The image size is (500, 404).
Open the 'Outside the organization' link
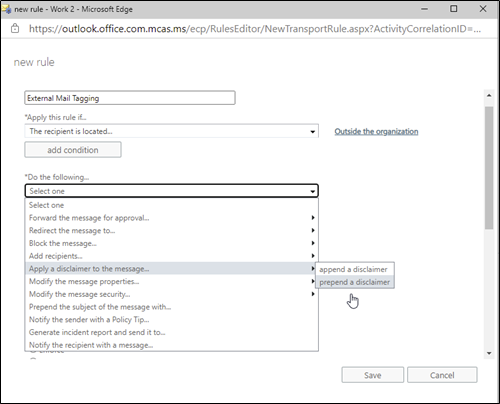[x=376, y=131]
